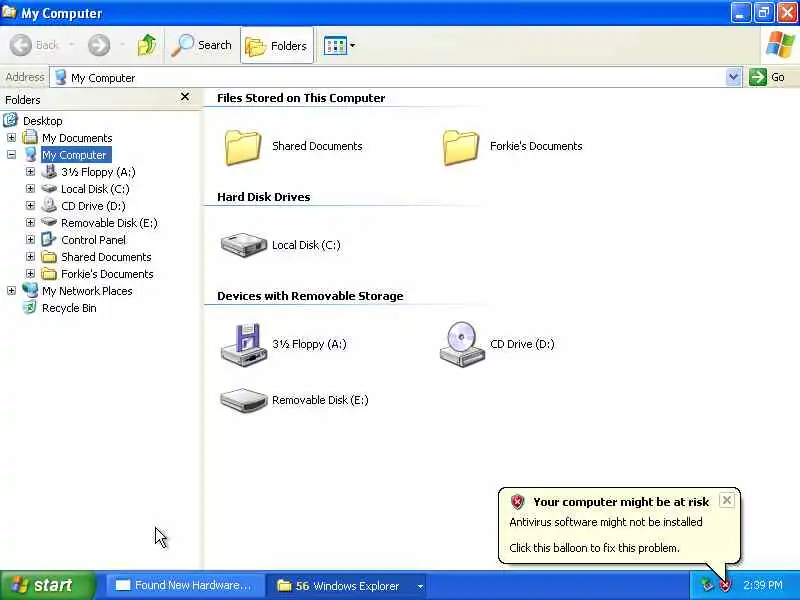Select Recycle Bin in folder tree

[69, 308]
